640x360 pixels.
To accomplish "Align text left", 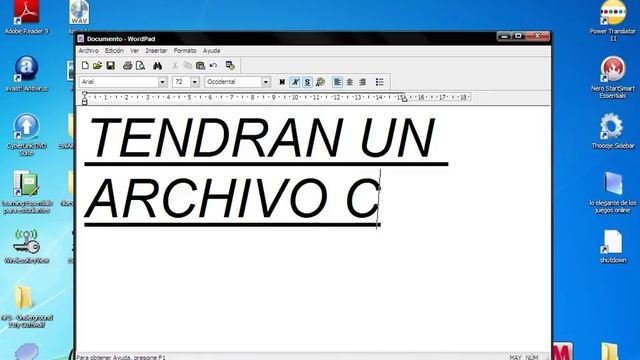I will 337,82.
